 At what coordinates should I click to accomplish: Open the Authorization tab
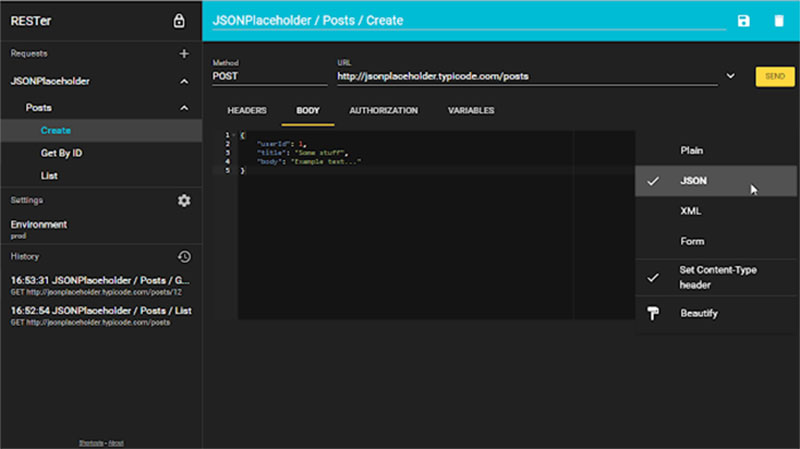point(384,111)
